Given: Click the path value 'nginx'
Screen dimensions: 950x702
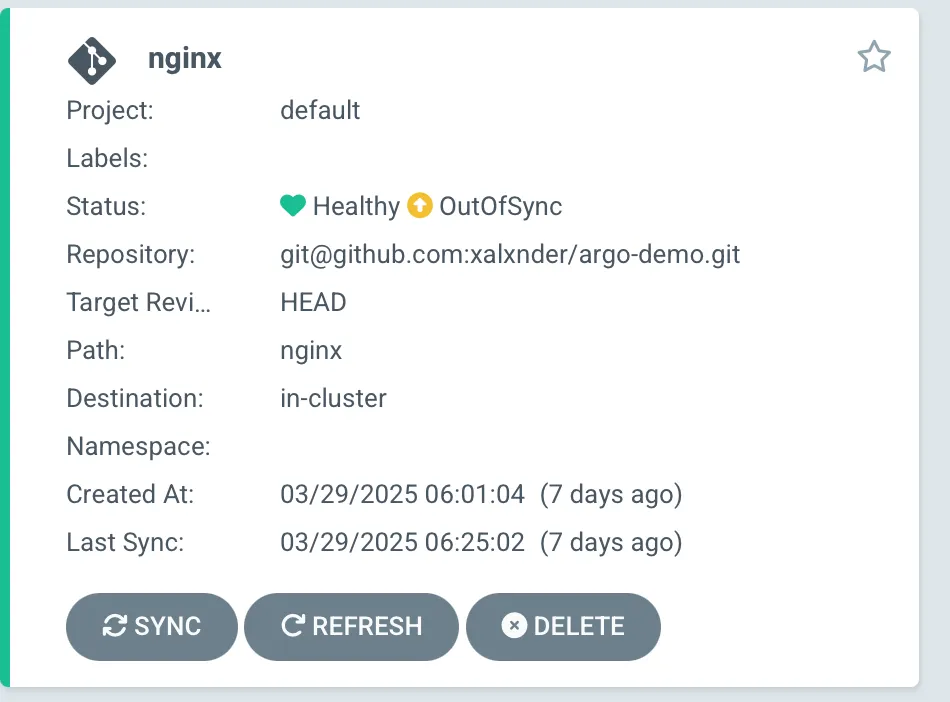Looking at the screenshot, I should point(311,351).
